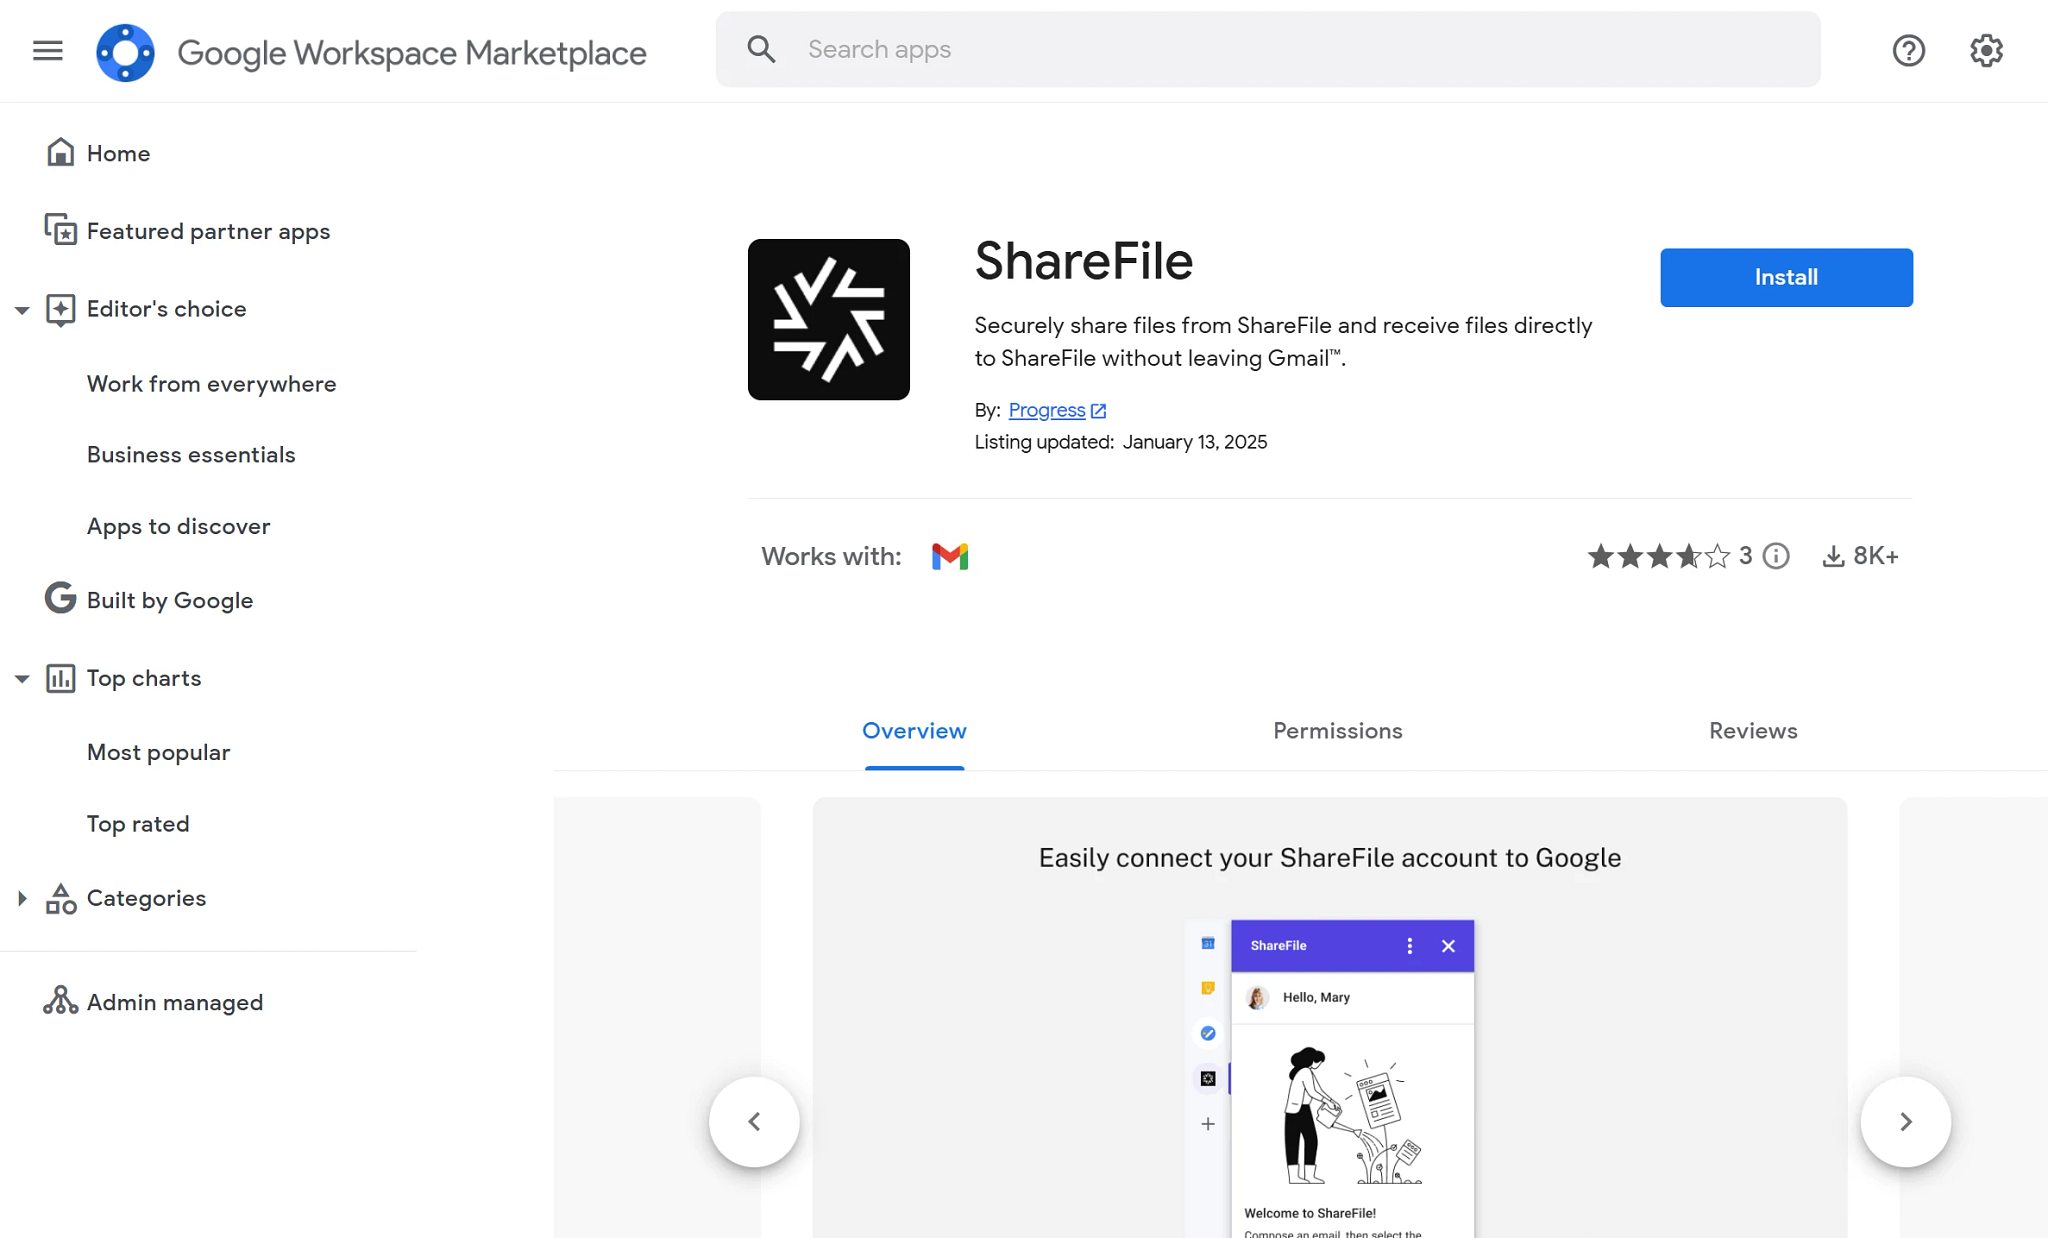Open Admin managed apps
Image resolution: width=2048 pixels, height=1238 pixels.
175,1002
